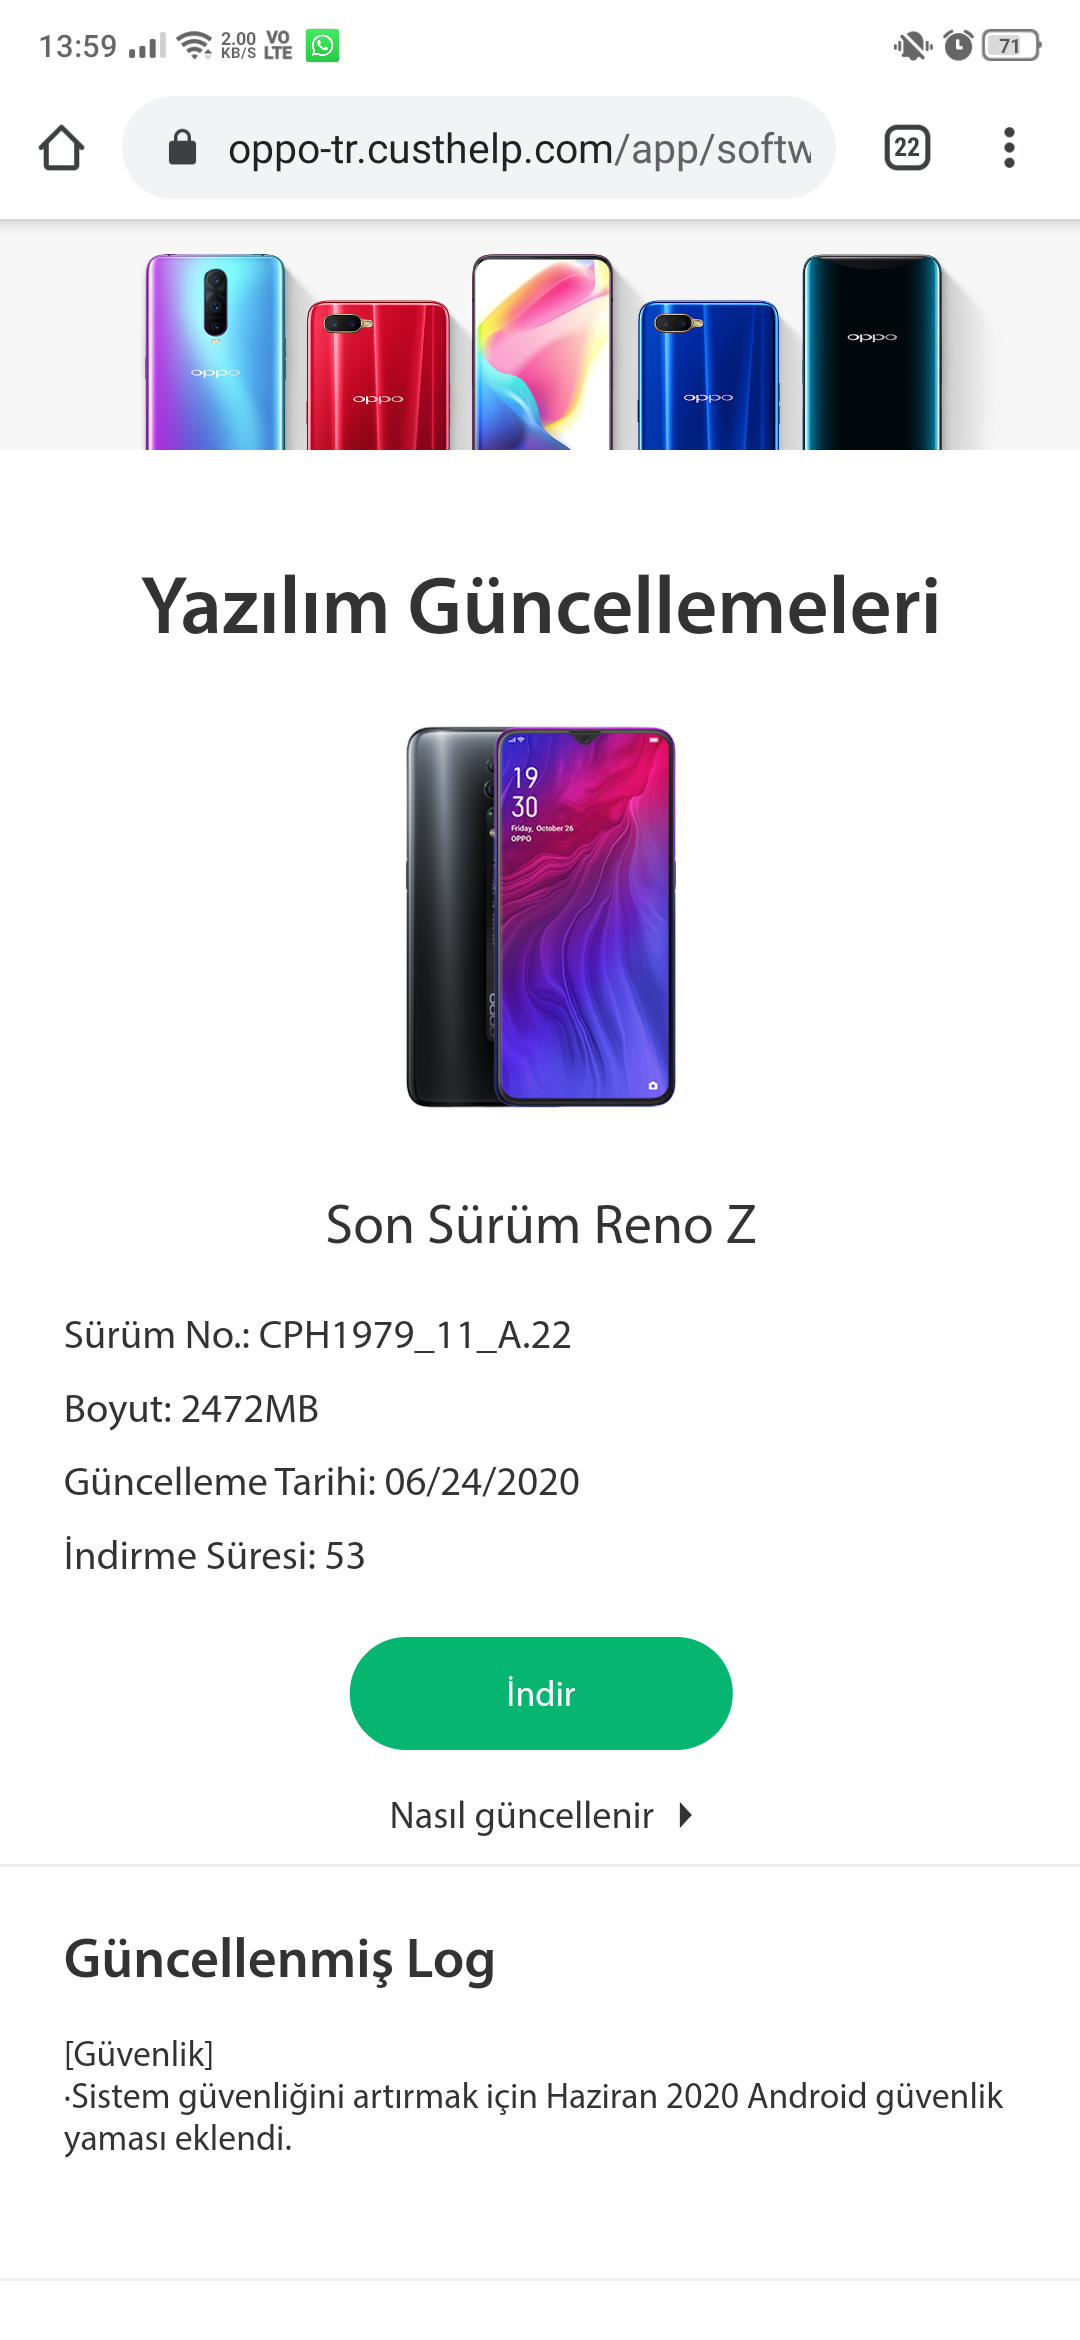
Task: Click the oppo-tr.custhelp.com address bar
Action: pos(479,148)
